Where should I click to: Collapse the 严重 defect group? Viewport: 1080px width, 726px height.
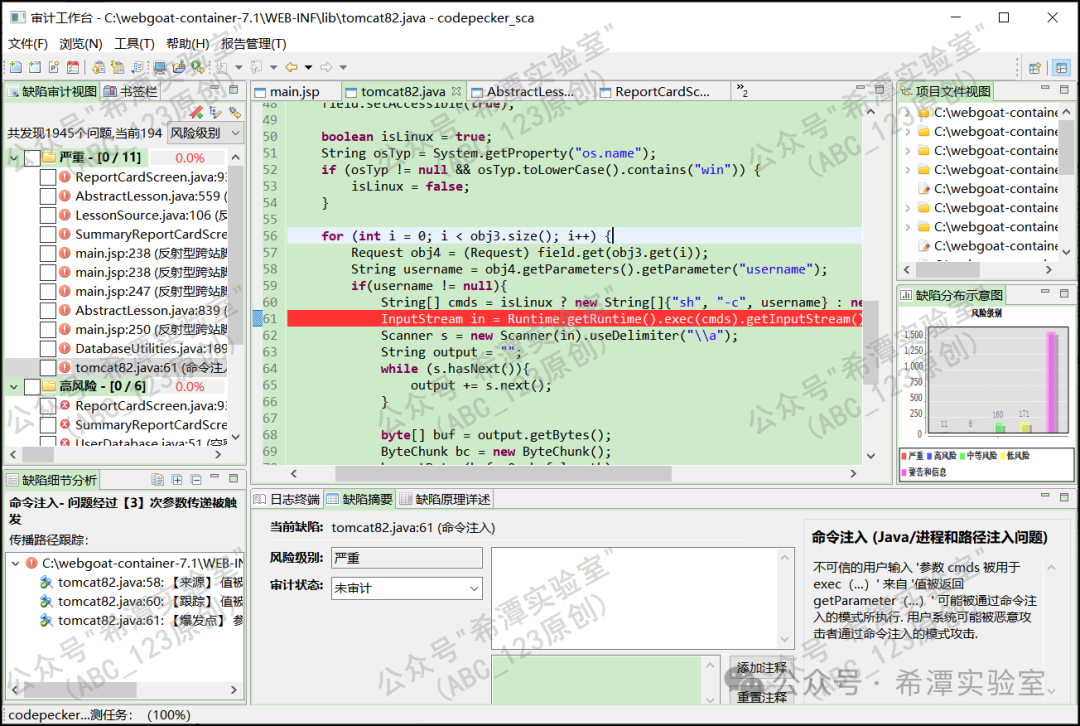click(14, 158)
